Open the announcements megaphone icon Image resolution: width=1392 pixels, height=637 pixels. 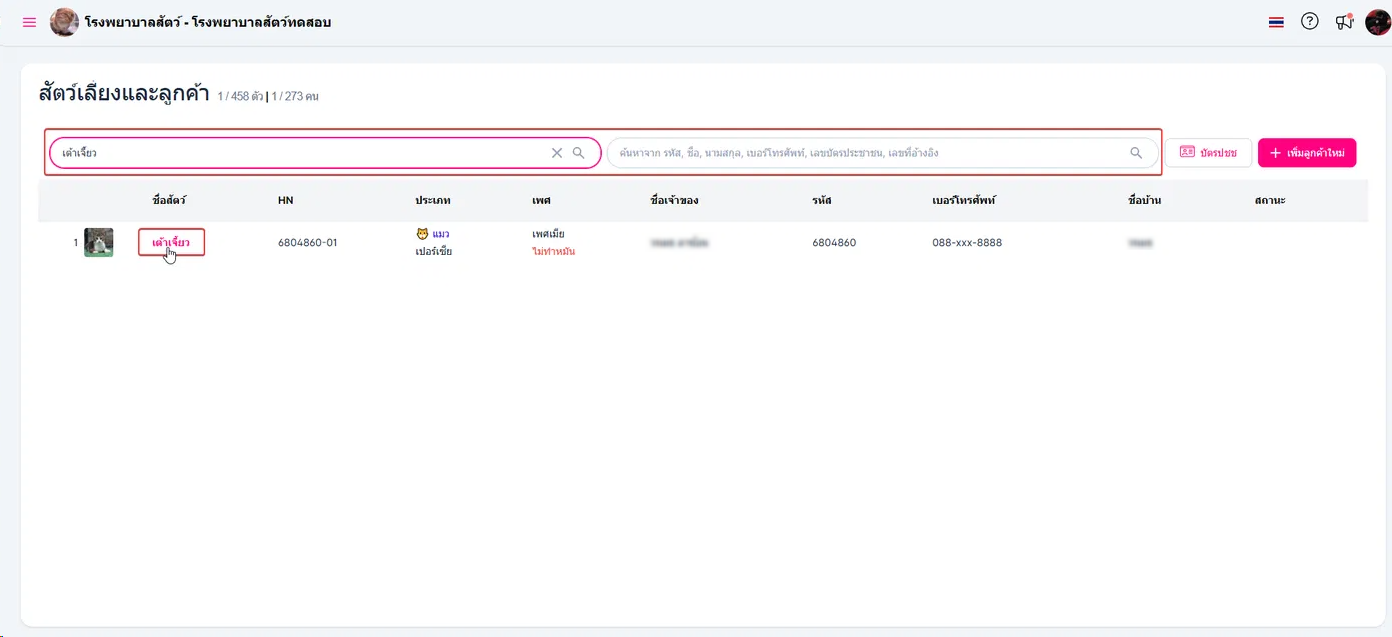[1343, 22]
